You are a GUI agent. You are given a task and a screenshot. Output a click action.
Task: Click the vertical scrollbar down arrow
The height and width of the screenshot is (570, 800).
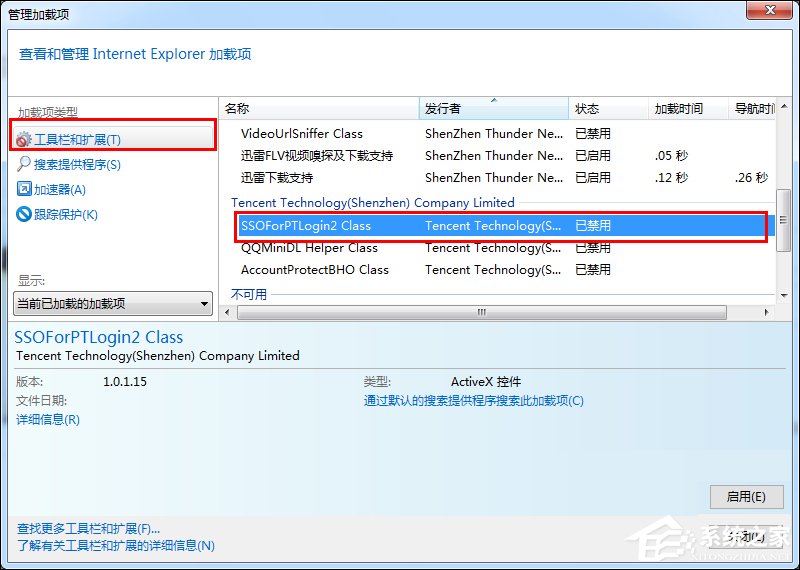pos(785,295)
